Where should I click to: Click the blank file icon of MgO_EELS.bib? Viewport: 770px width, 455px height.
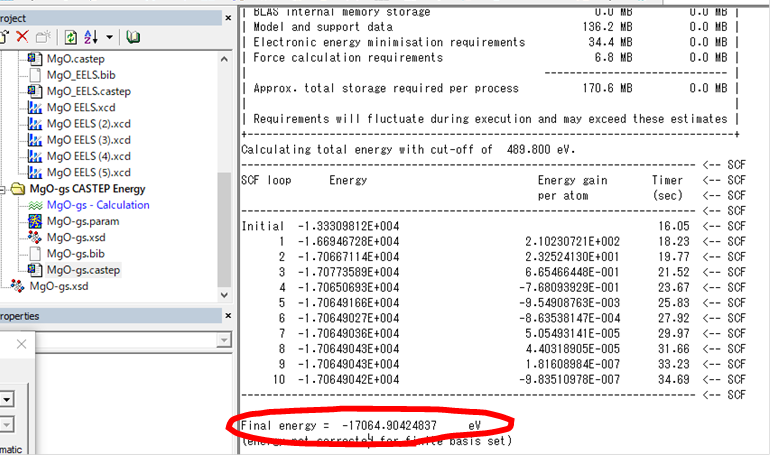35,75
